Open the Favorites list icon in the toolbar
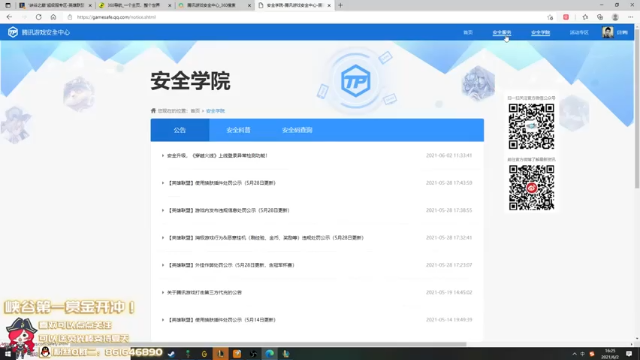The image size is (640, 360). (x=585, y=17)
